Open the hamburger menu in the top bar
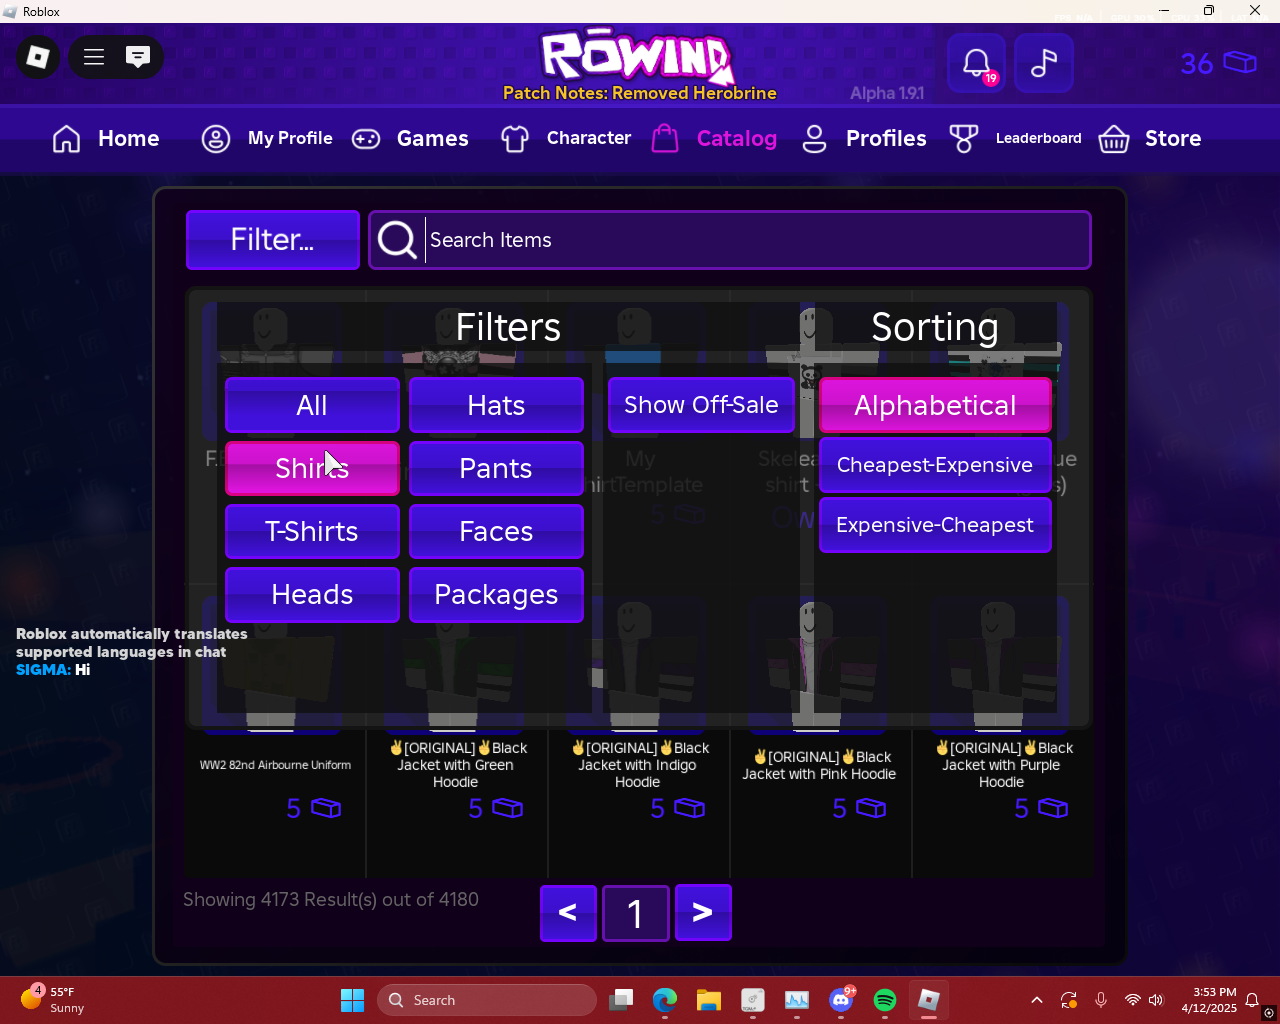 click(x=94, y=57)
